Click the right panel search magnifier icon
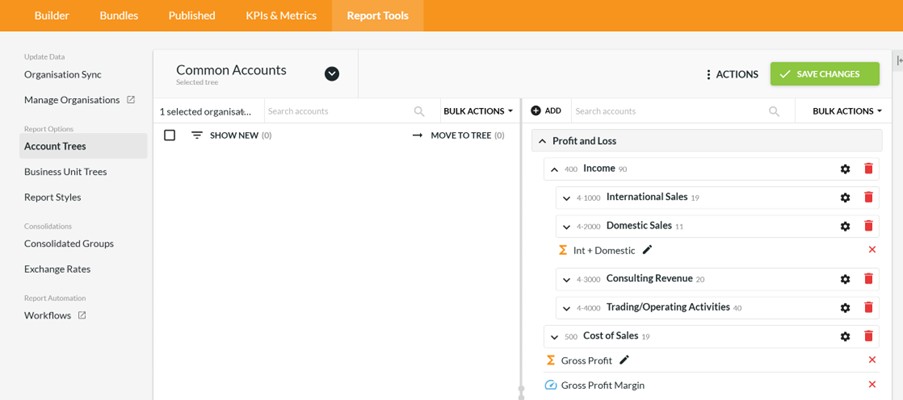This screenshot has height=400, width=903. [x=774, y=111]
